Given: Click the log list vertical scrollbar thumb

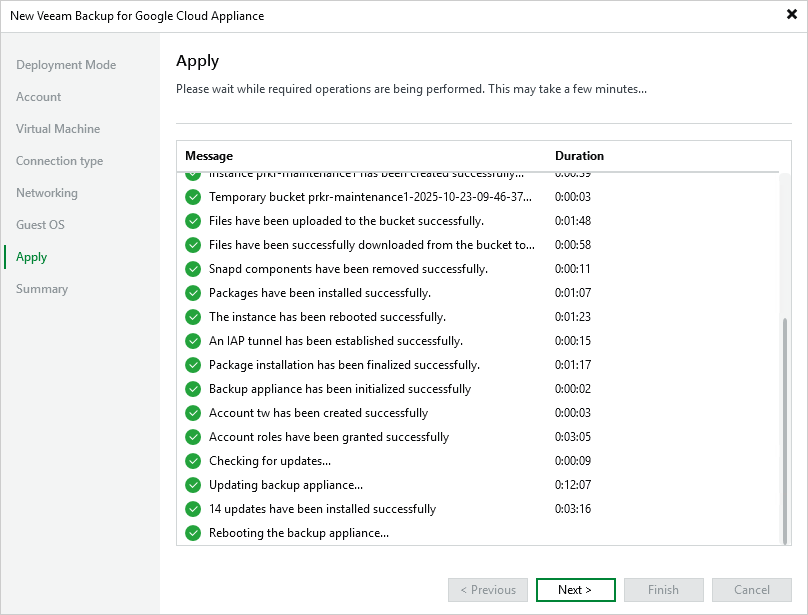Looking at the screenshot, I should [x=785, y=431].
